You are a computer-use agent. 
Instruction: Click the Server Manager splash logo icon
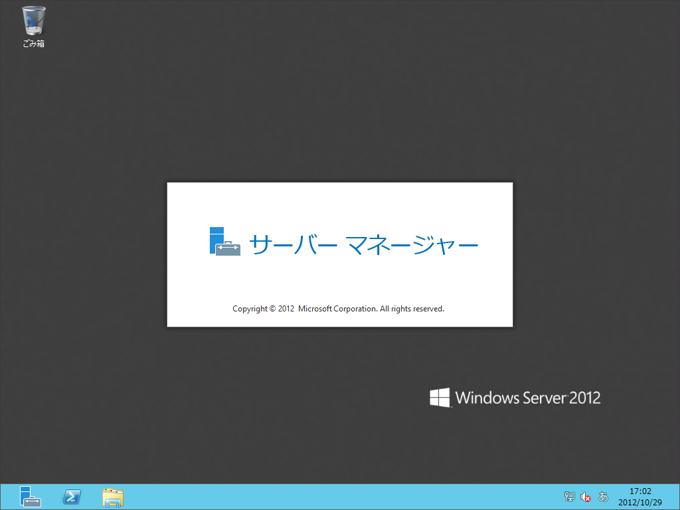(225, 242)
